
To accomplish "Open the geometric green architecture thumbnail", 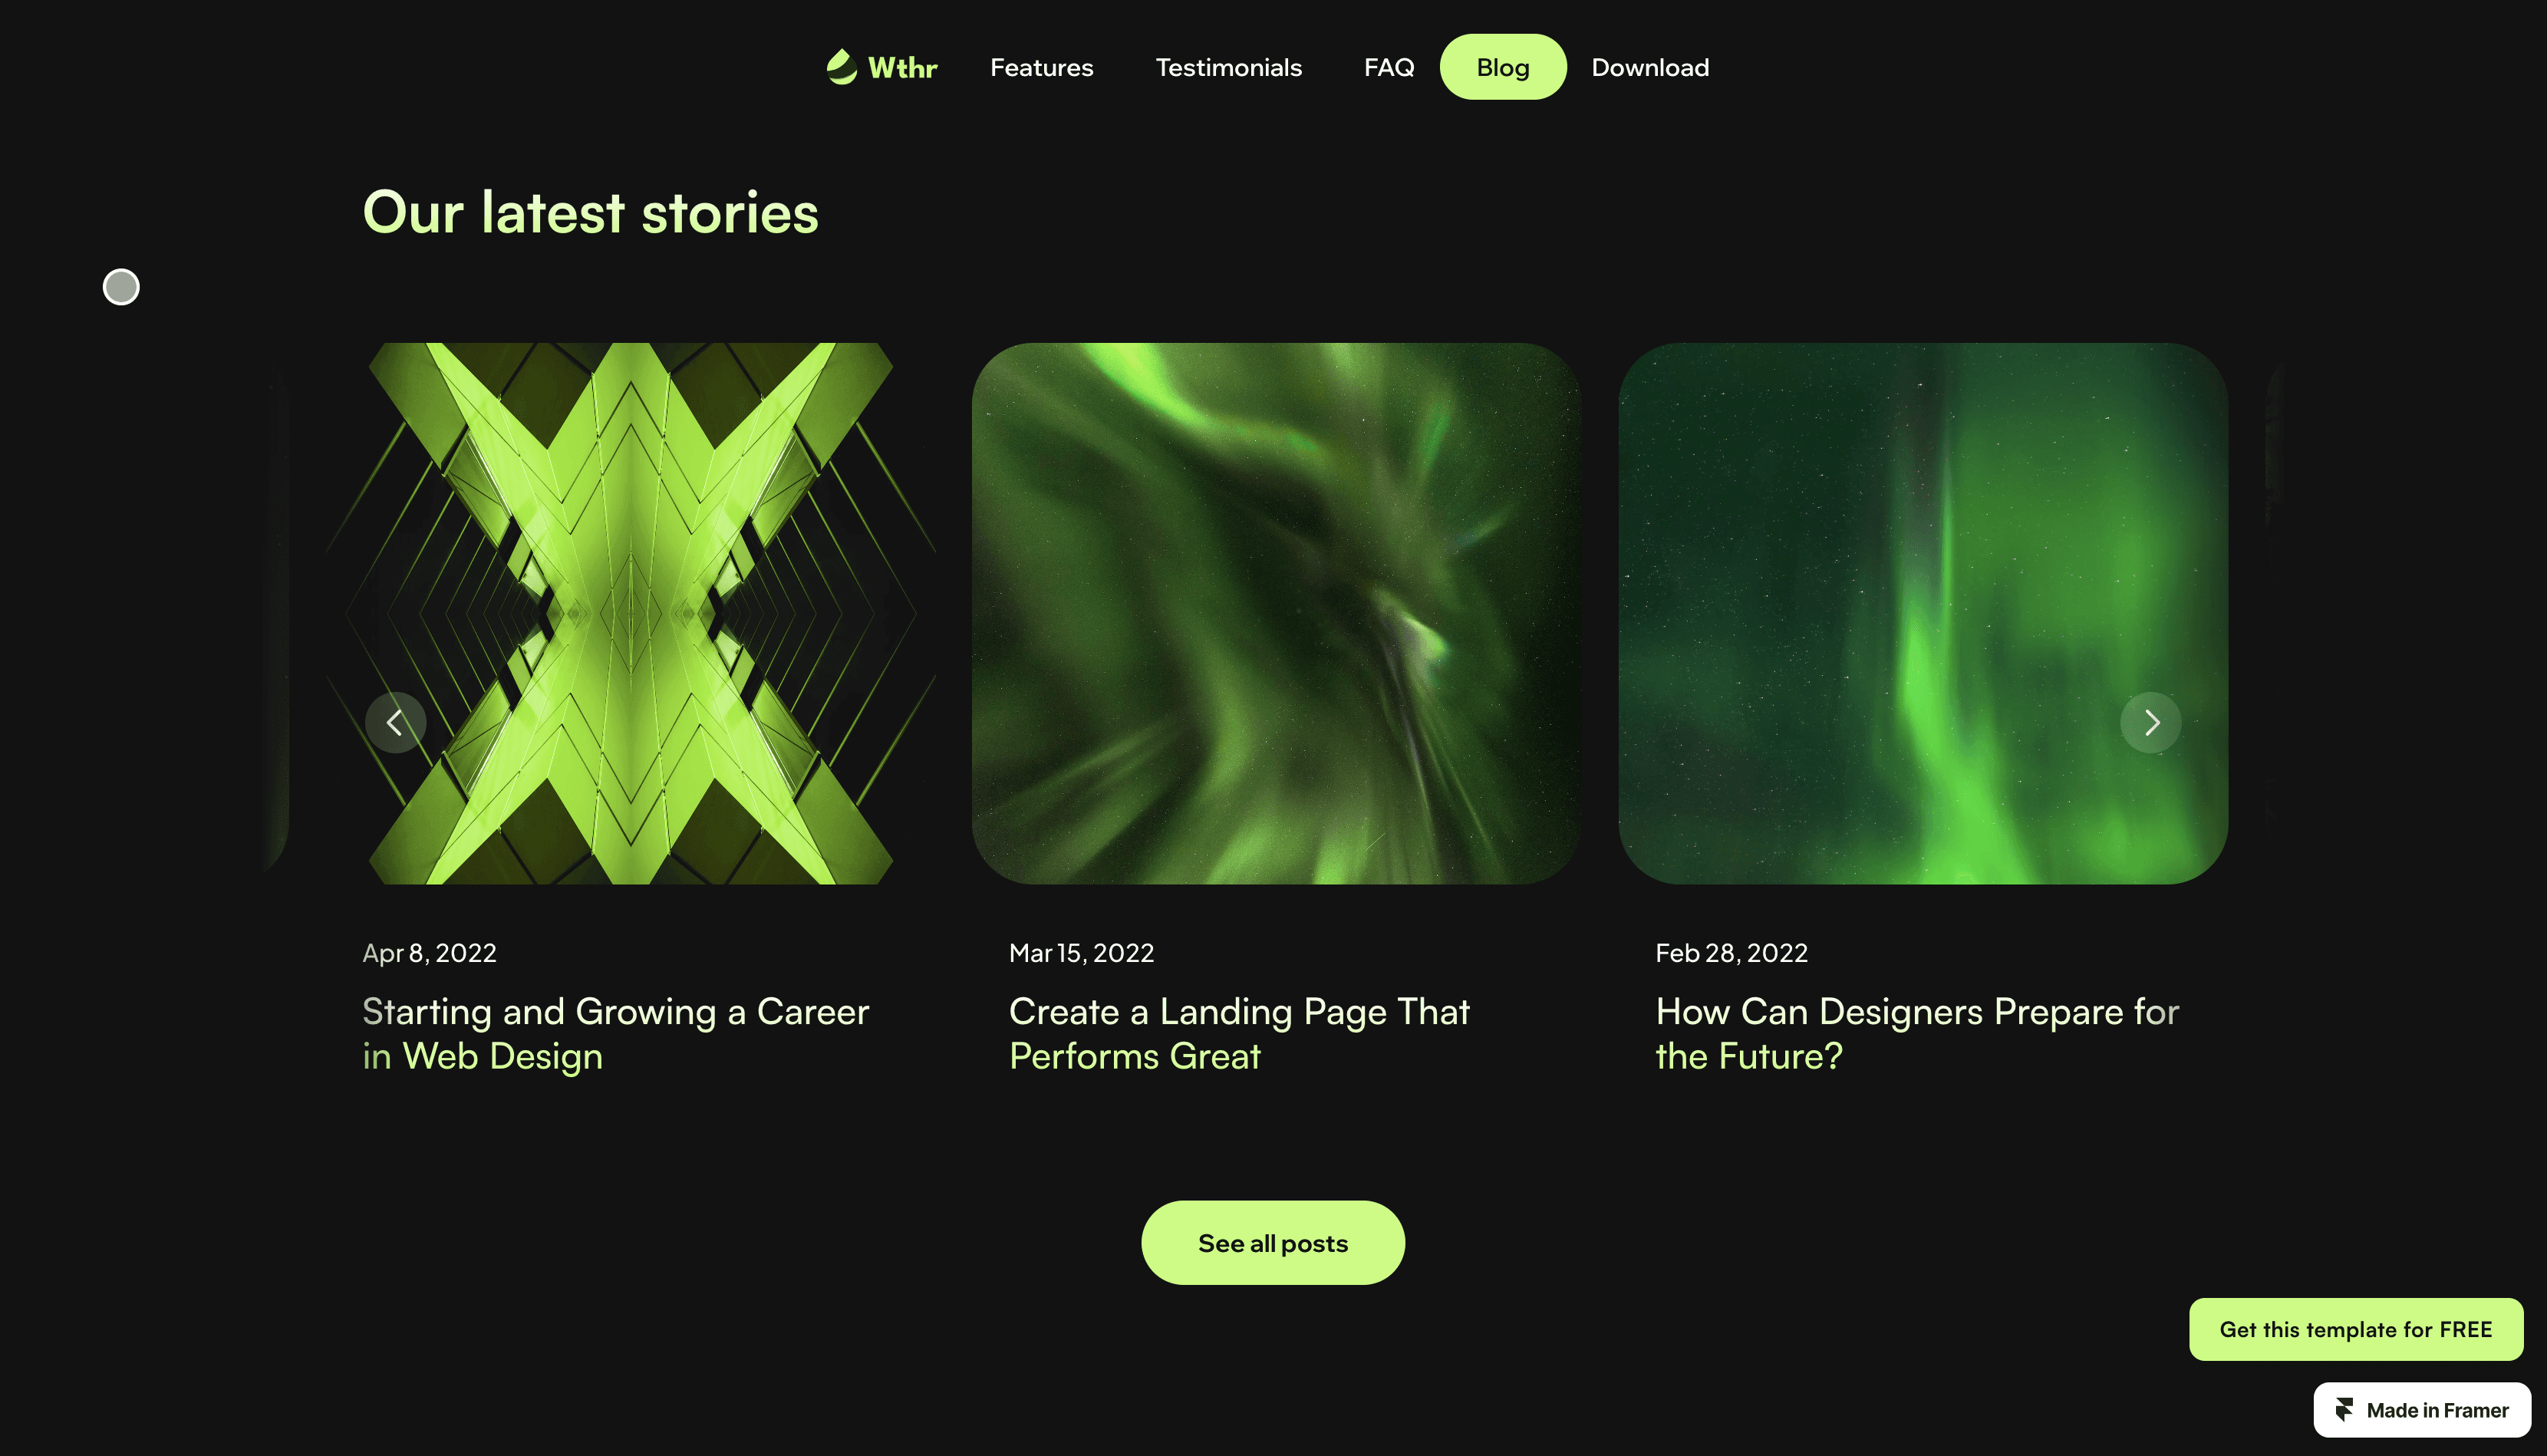I will pos(630,613).
